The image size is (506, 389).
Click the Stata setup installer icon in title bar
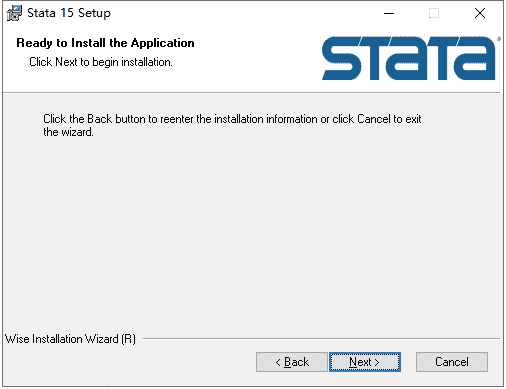14,13
